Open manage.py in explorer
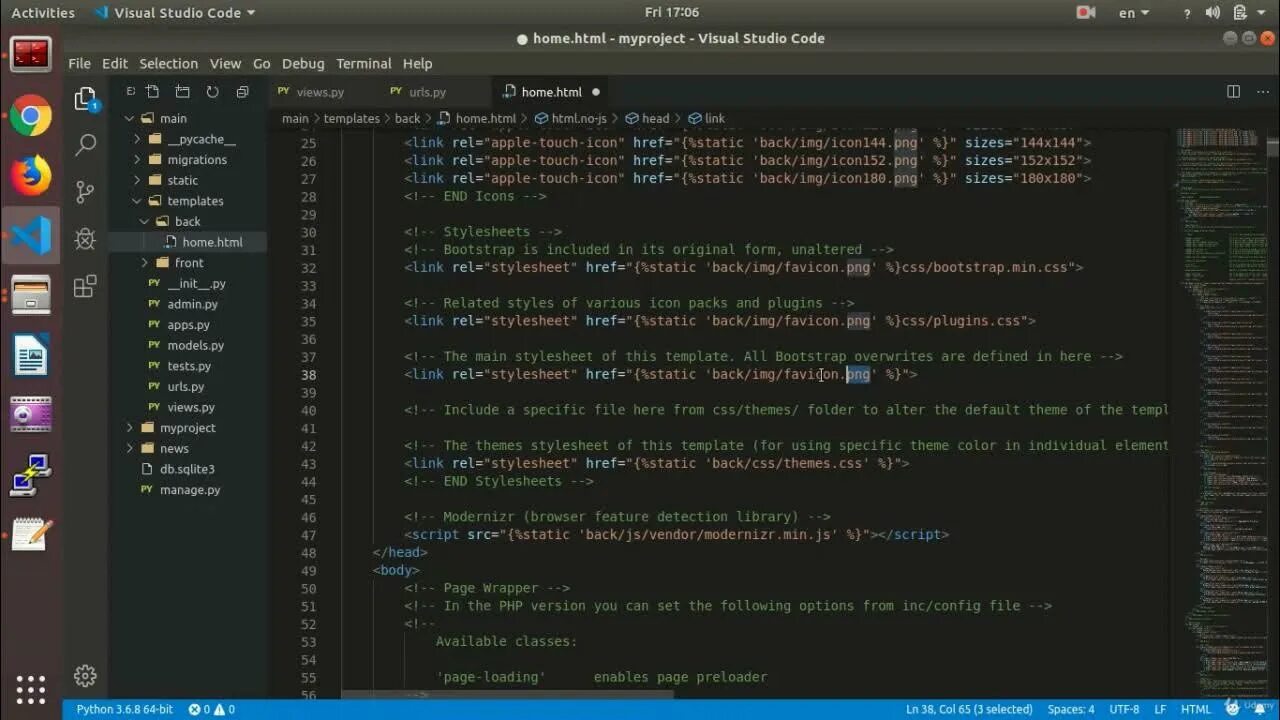This screenshot has height=720, width=1280. [189, 489]
